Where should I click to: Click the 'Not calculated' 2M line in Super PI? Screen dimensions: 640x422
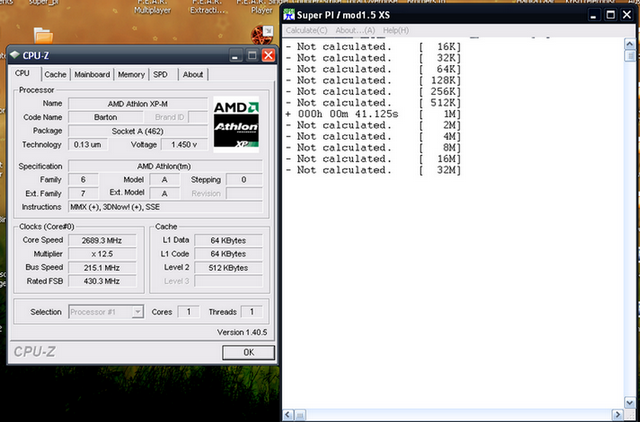[x=373, y=125]
